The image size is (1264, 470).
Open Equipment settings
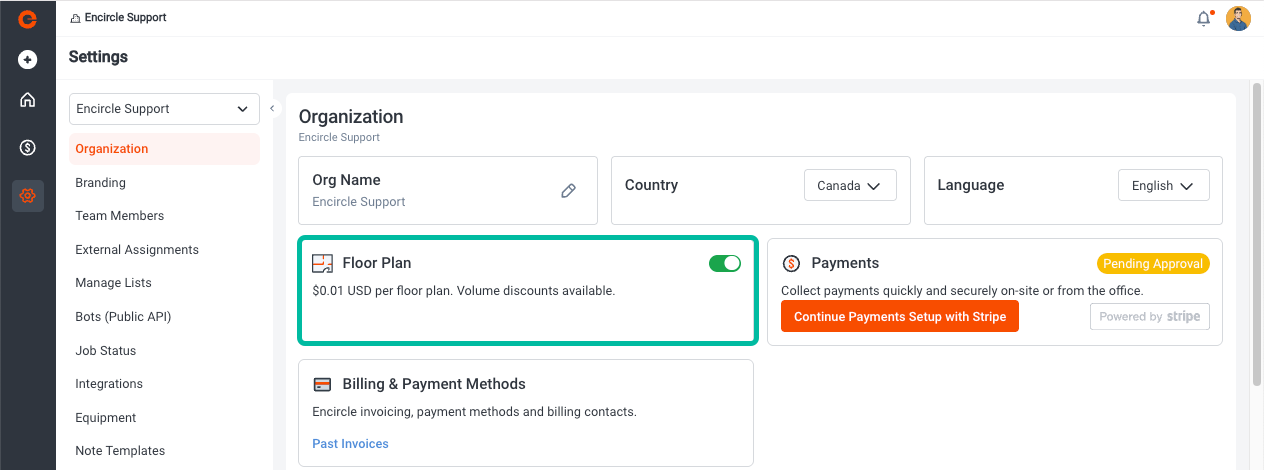pyautogui.click(x=105, y=418)
